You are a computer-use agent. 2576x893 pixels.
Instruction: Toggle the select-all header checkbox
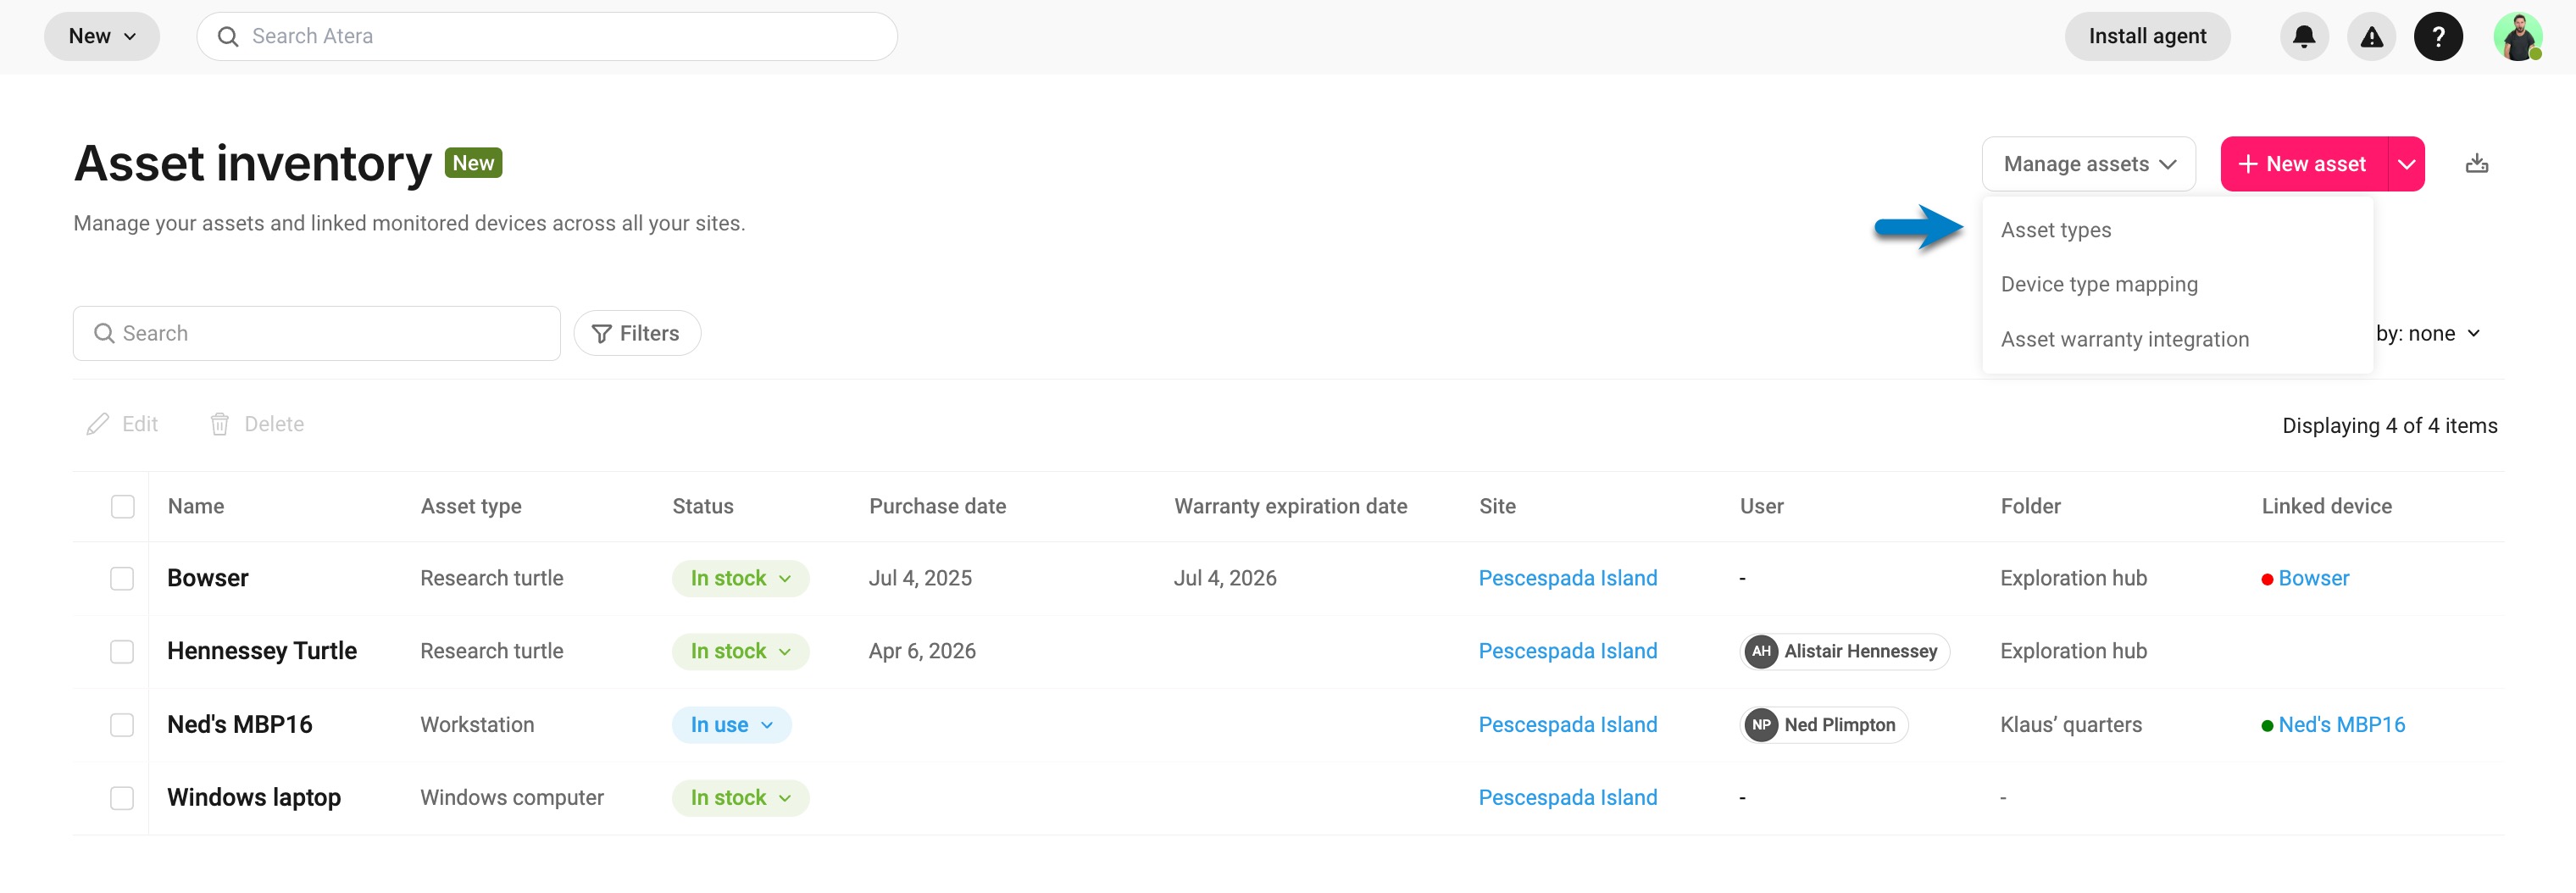[x=122, y=506]
